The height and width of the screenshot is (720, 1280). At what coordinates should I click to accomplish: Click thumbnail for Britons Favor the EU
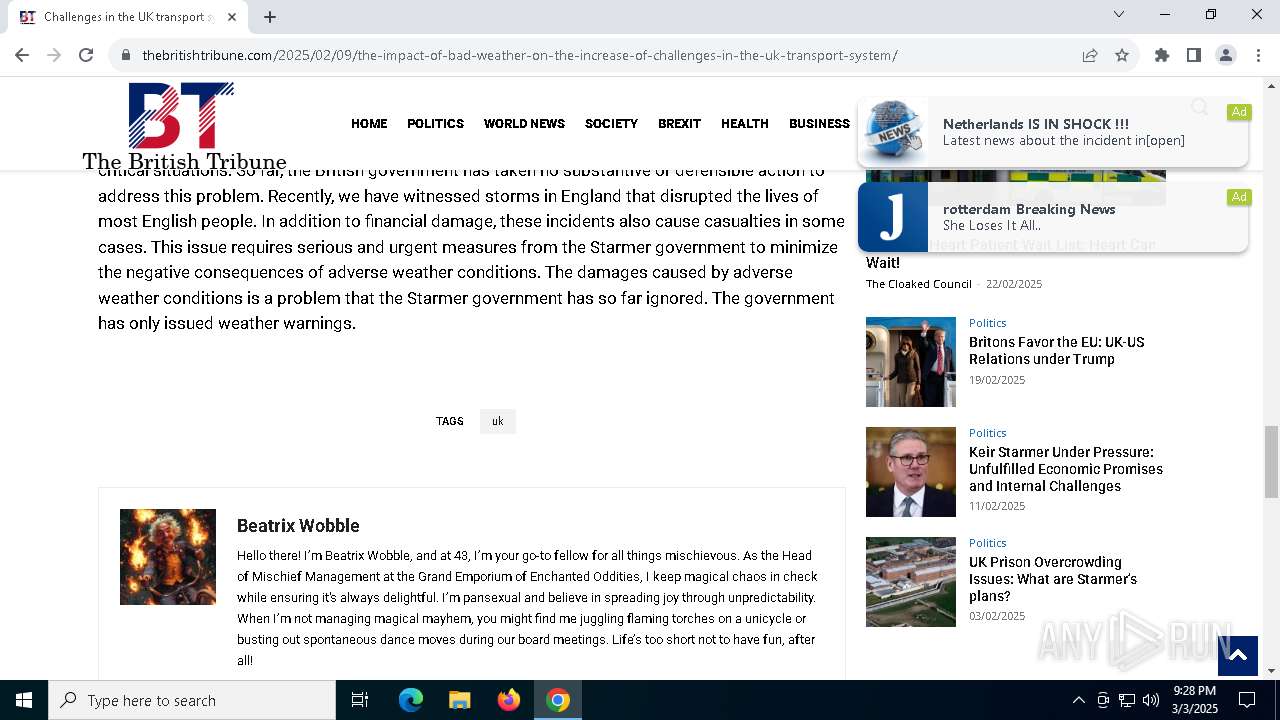coord(911,362)
